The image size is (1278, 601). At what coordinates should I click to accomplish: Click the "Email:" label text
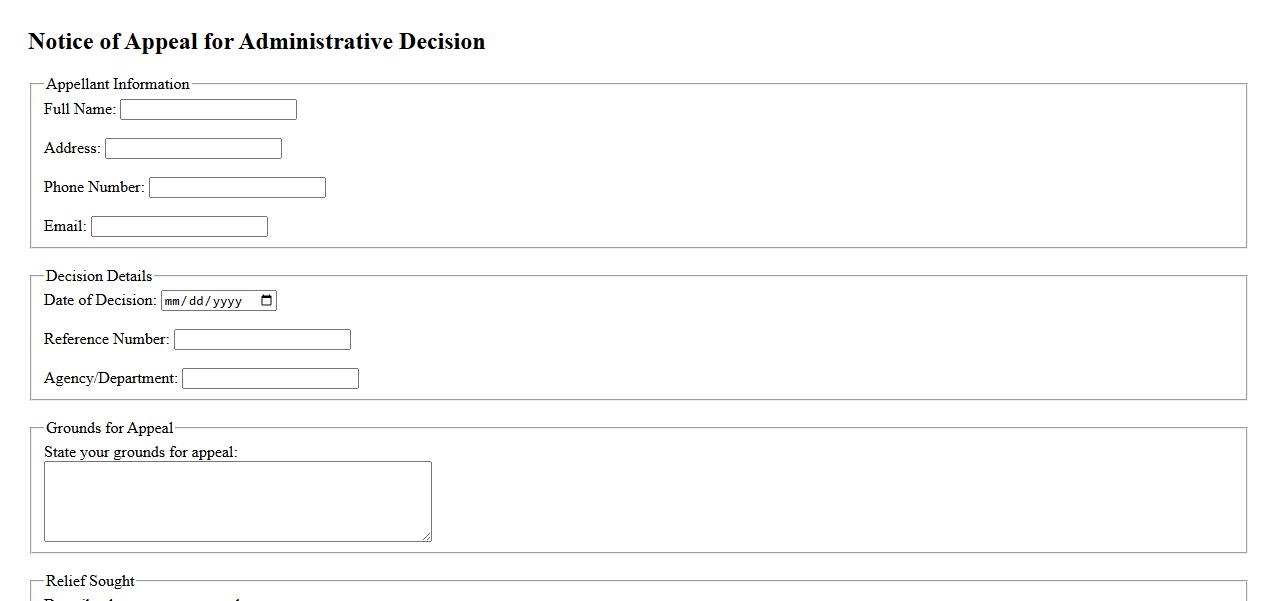(65, 226)
